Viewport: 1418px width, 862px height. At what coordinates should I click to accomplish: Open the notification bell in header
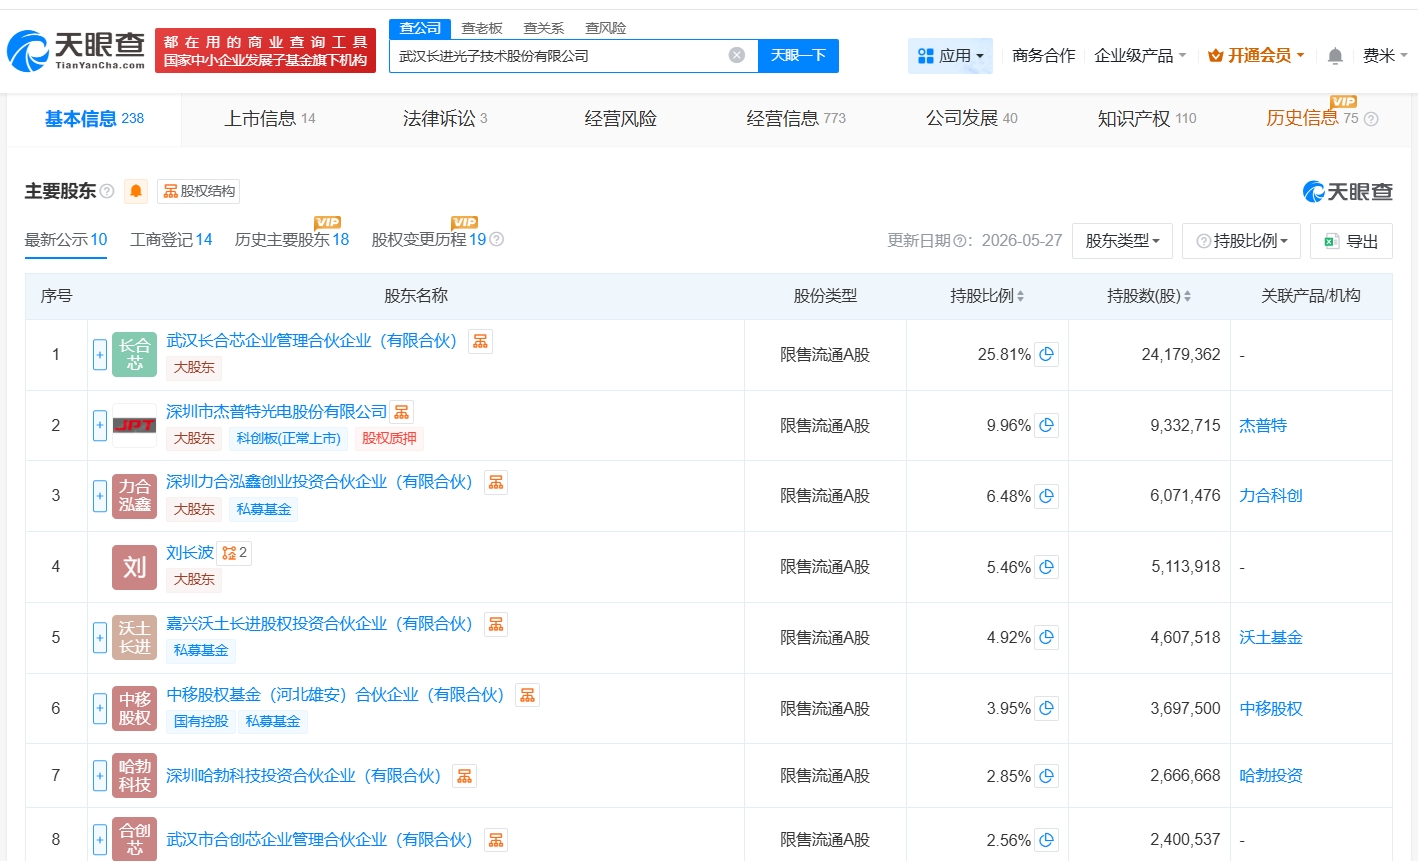click(1335, 56)
